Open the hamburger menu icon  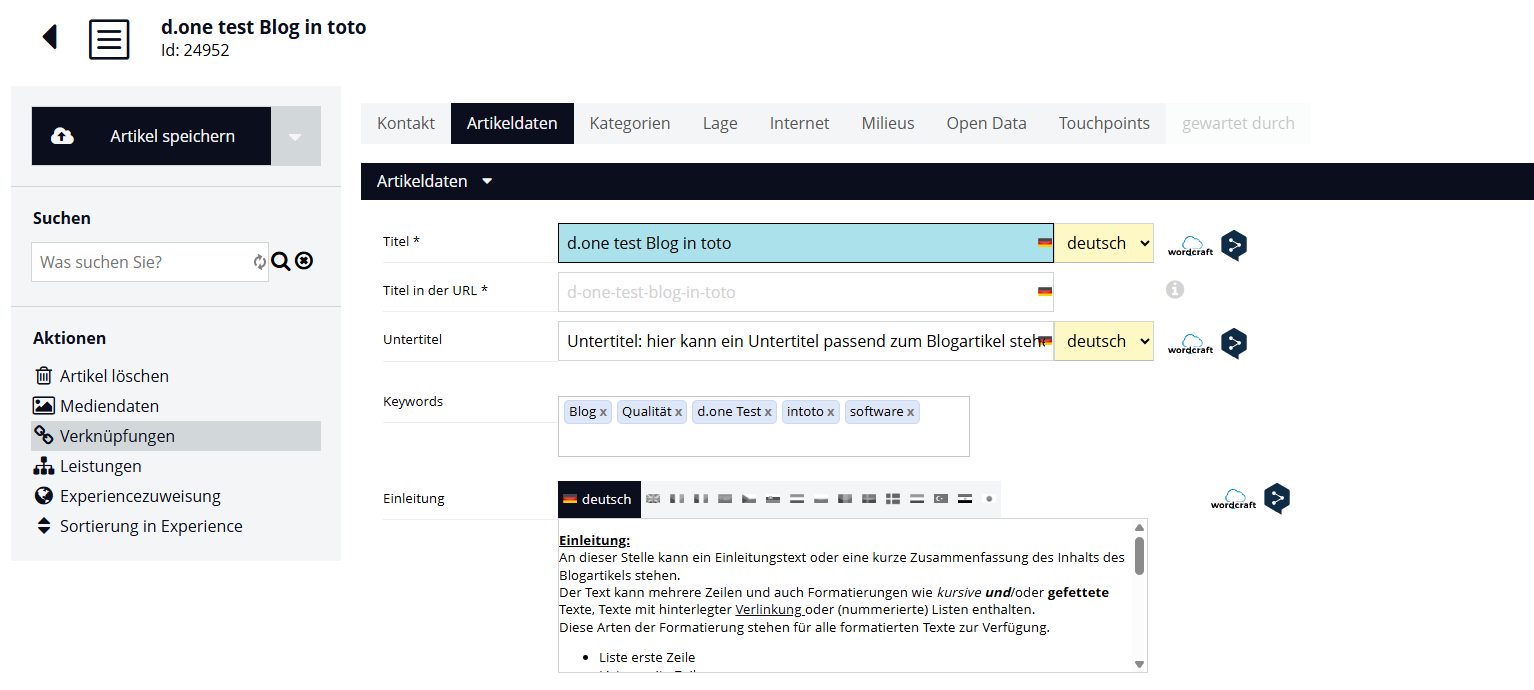pos(109,39)
